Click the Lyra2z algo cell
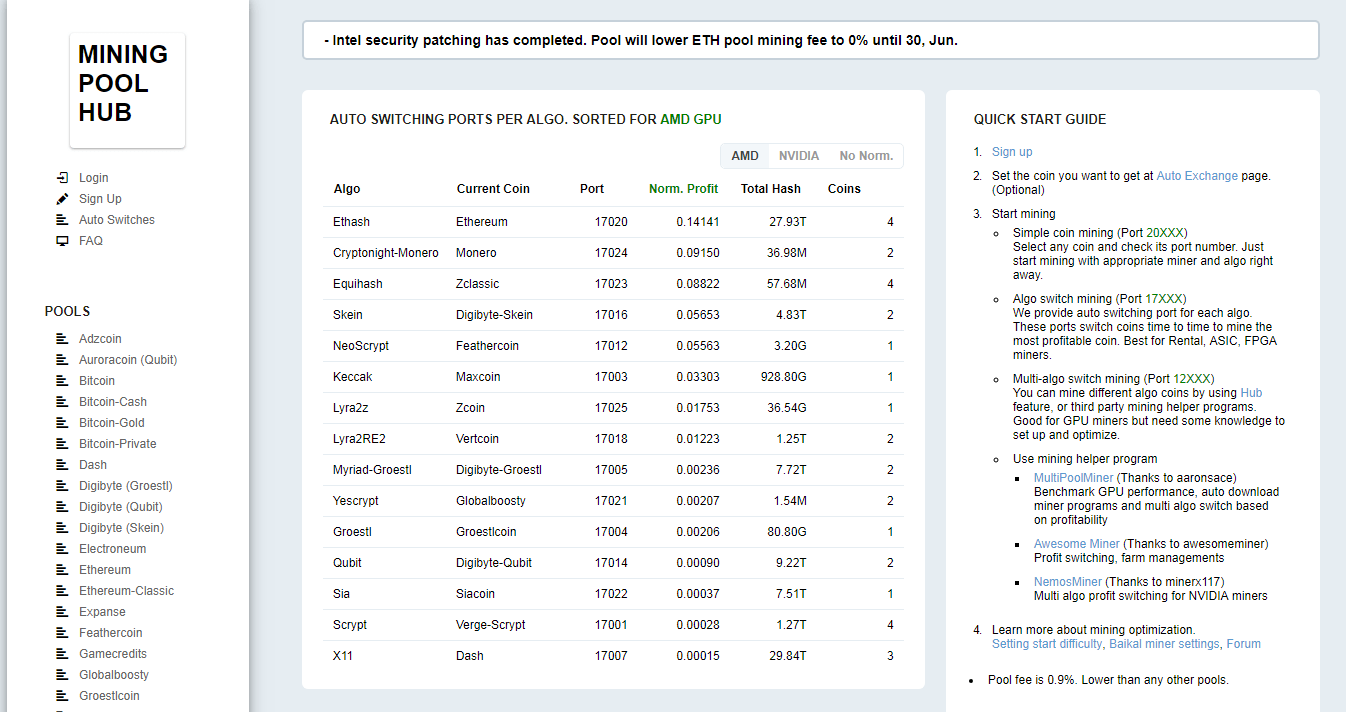 353,408
